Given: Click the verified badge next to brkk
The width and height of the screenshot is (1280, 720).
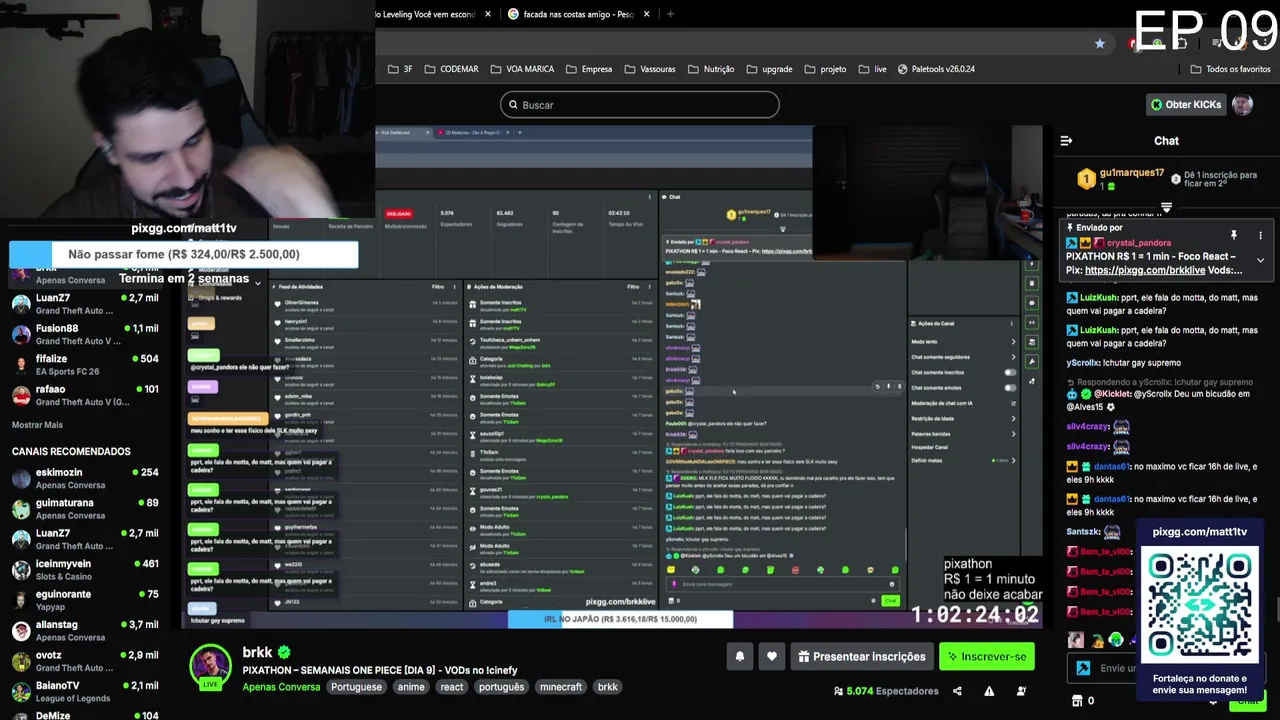Looking at the screenshot, I should pyautogui.click(x=284, y=653).
